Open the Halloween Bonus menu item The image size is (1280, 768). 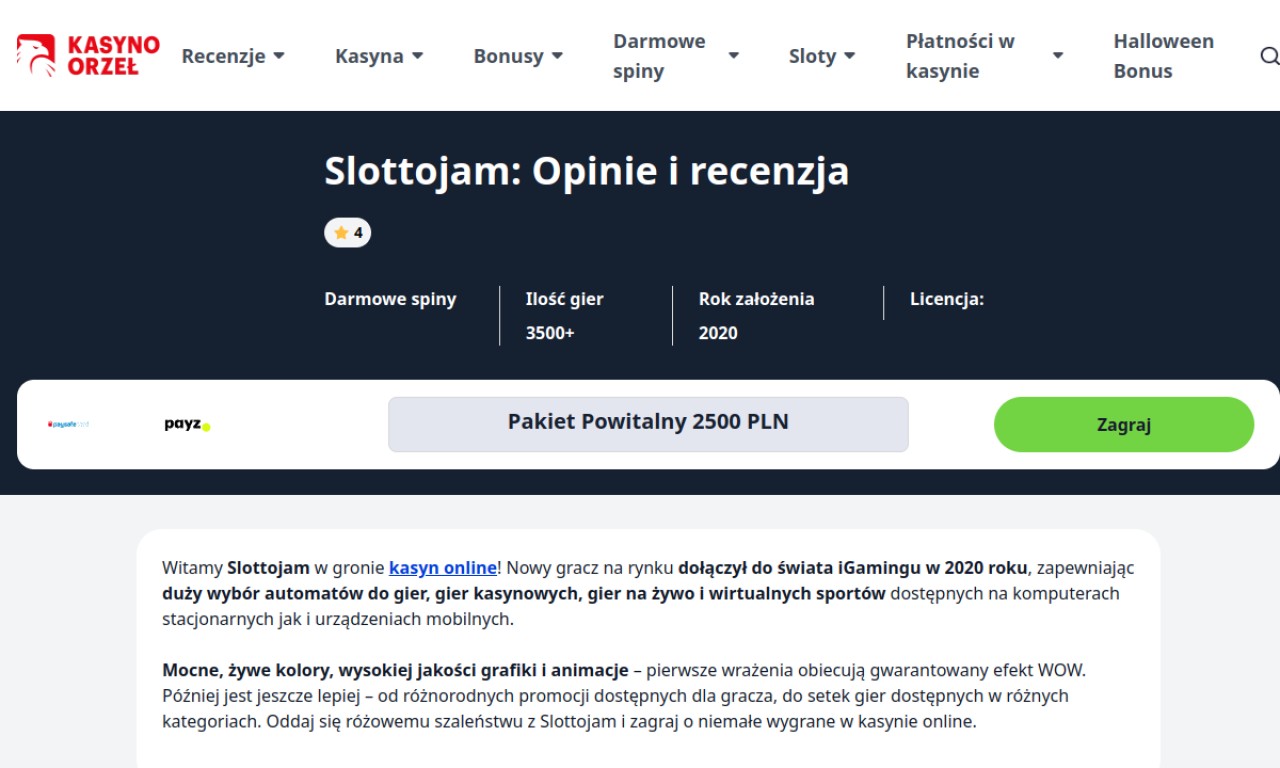pos(1163,56)
